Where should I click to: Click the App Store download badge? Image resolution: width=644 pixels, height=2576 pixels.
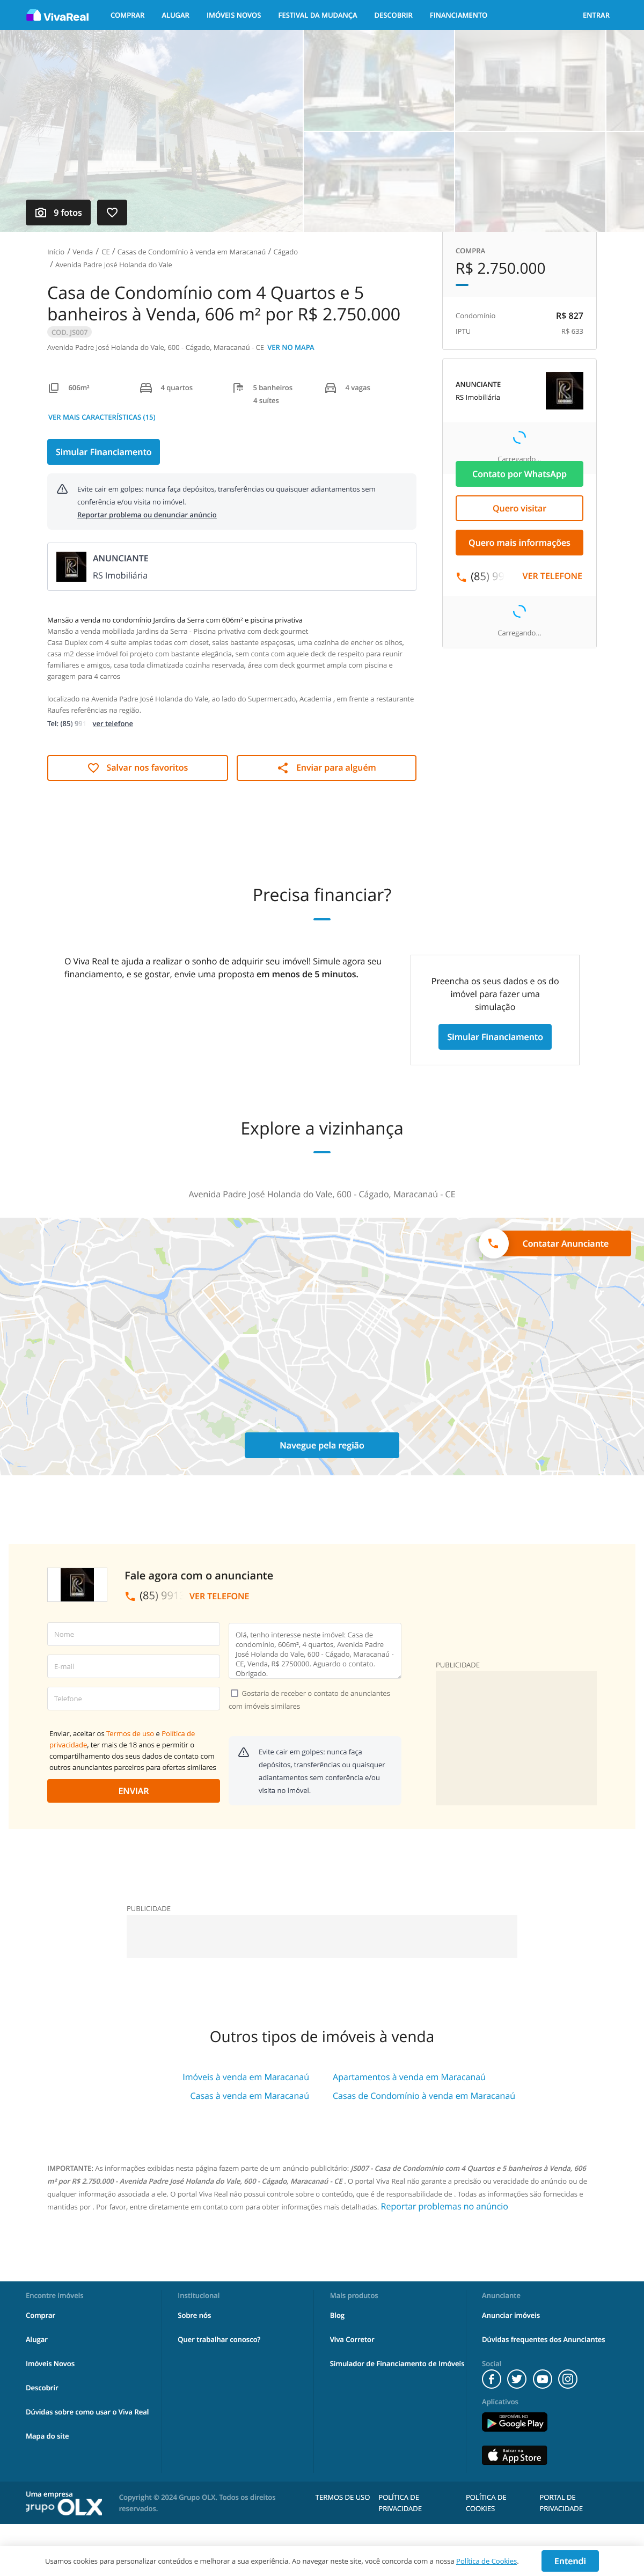515,2455
